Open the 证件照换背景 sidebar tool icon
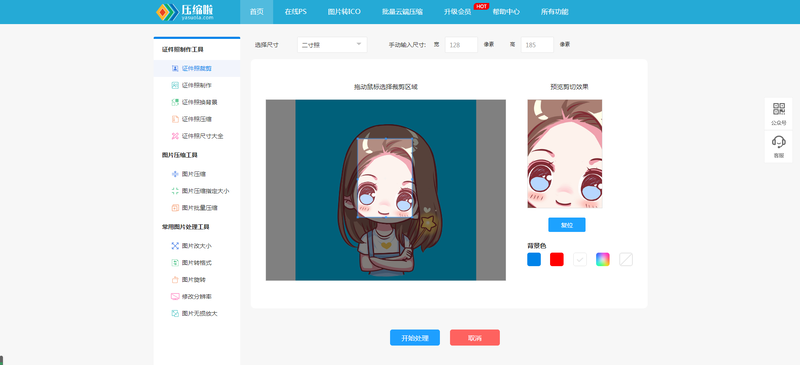The width and height of the screenshot is (800, 365). [175, 102]
